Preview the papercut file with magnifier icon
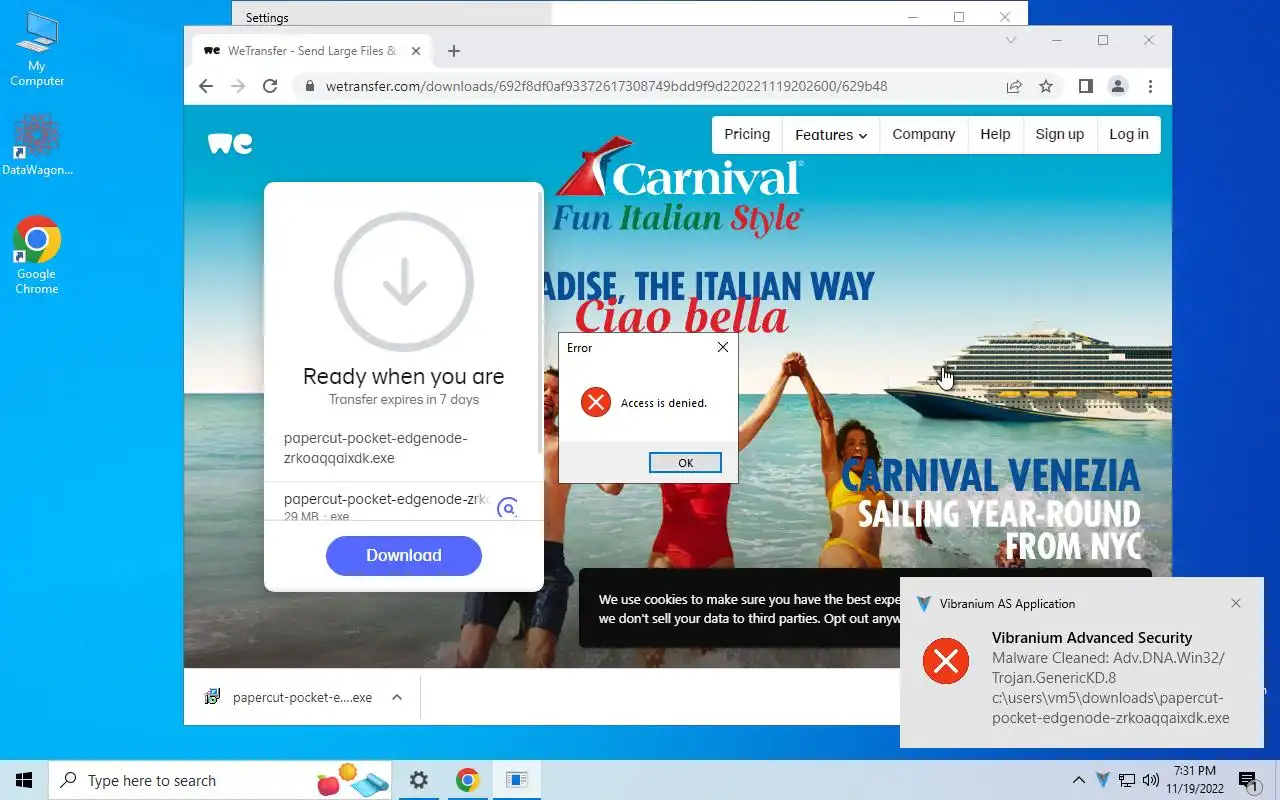1280x800 pixels. click(508, 508)
